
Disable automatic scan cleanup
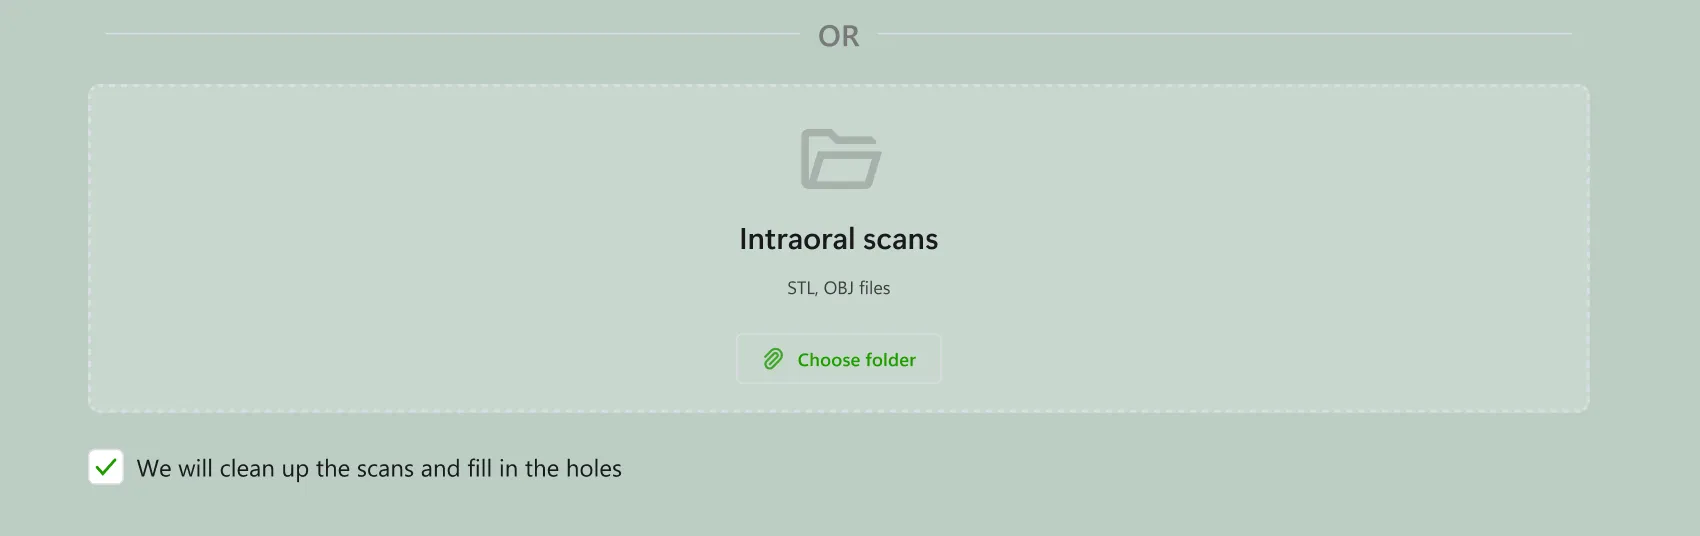(x=106, y=467)
